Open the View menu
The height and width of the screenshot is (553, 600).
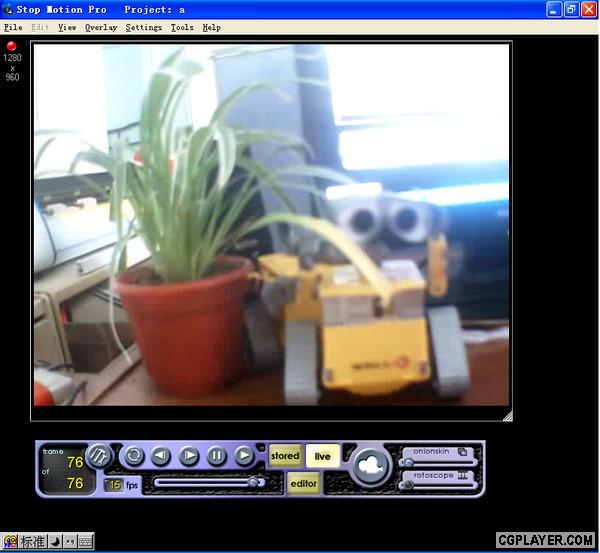67,28
